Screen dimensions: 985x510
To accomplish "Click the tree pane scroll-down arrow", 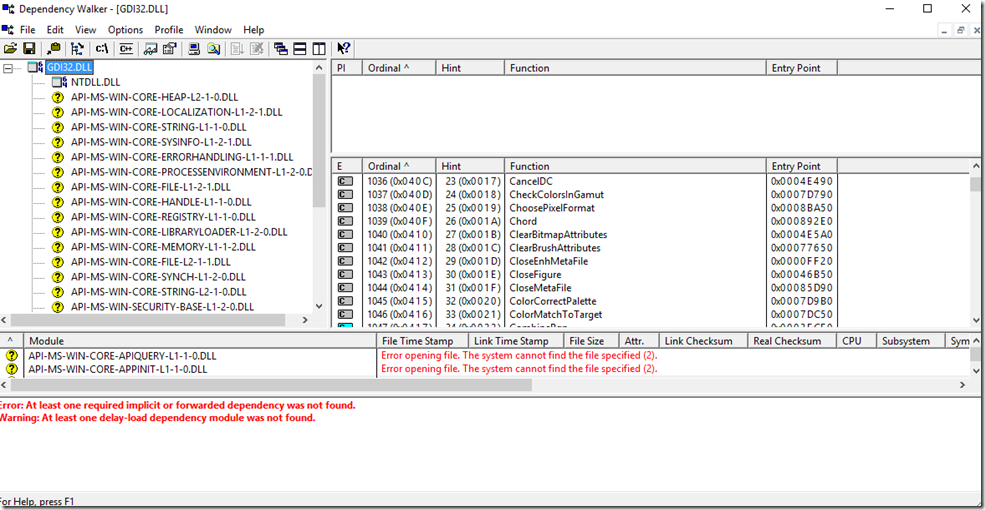I will tap(318, 306).
